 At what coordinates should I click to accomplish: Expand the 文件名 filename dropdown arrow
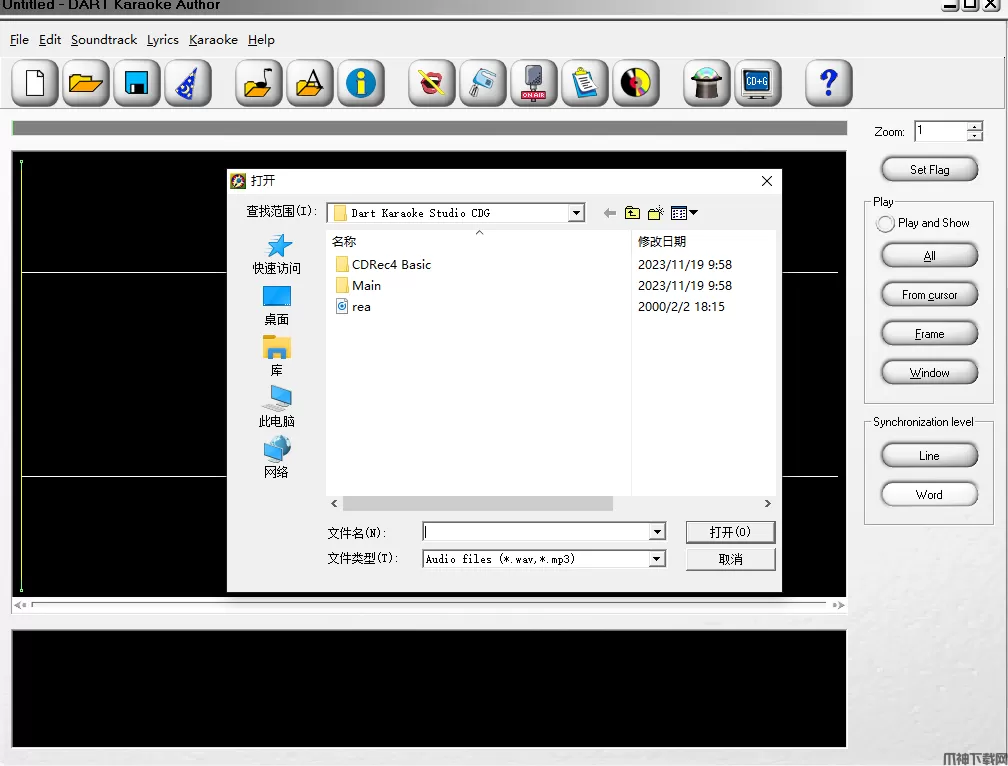pyautogui.click(x=657, y=532)
